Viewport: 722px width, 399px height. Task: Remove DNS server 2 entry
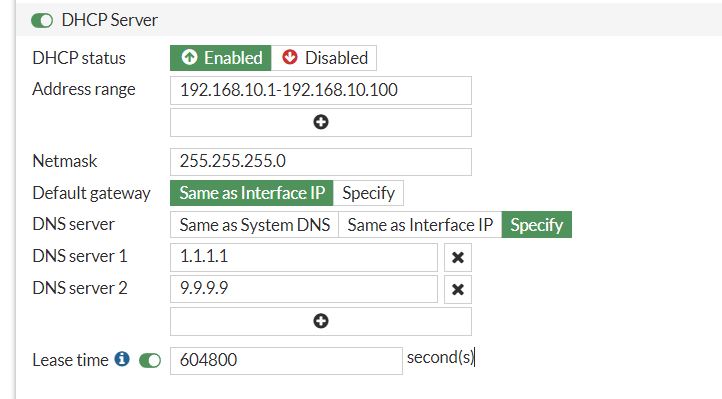(458, 289)
